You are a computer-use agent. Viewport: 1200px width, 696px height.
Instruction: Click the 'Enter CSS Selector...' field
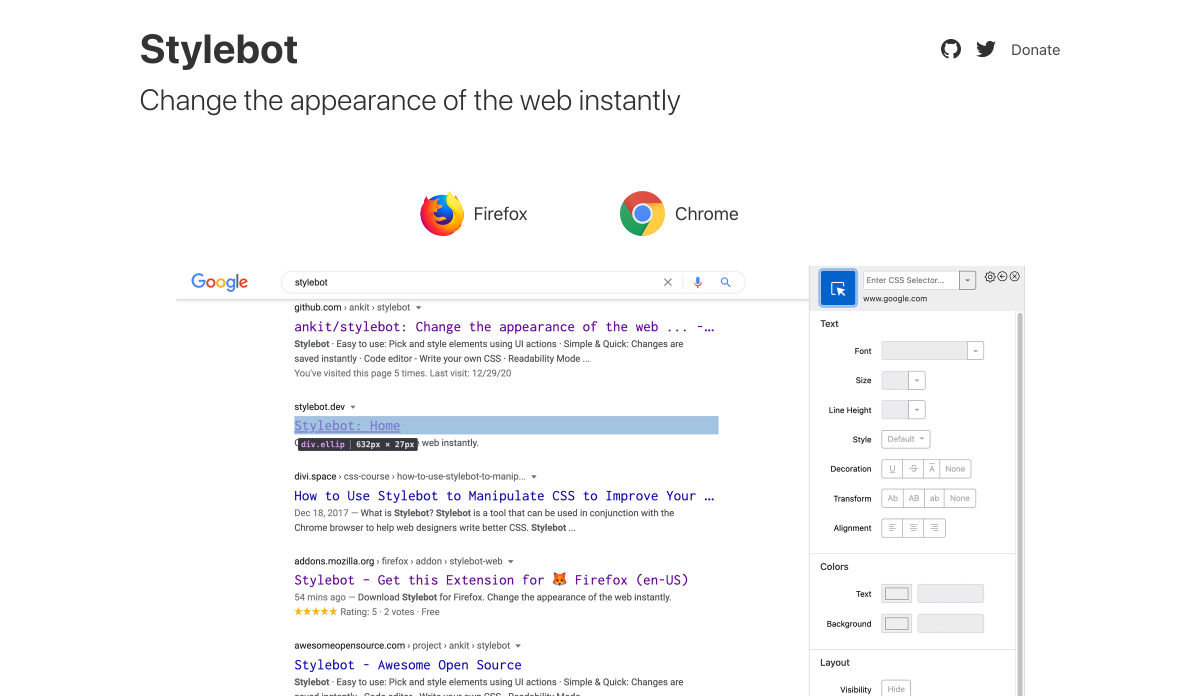coord(911,280)
